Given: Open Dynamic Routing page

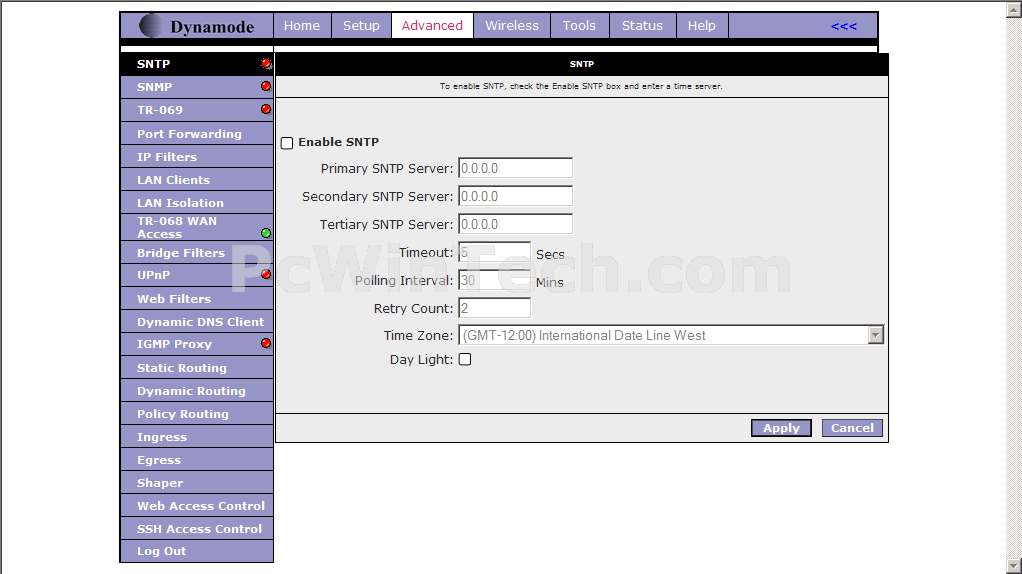Looking at the screenshot, I should pyautogui.click(x=197, y=391).
